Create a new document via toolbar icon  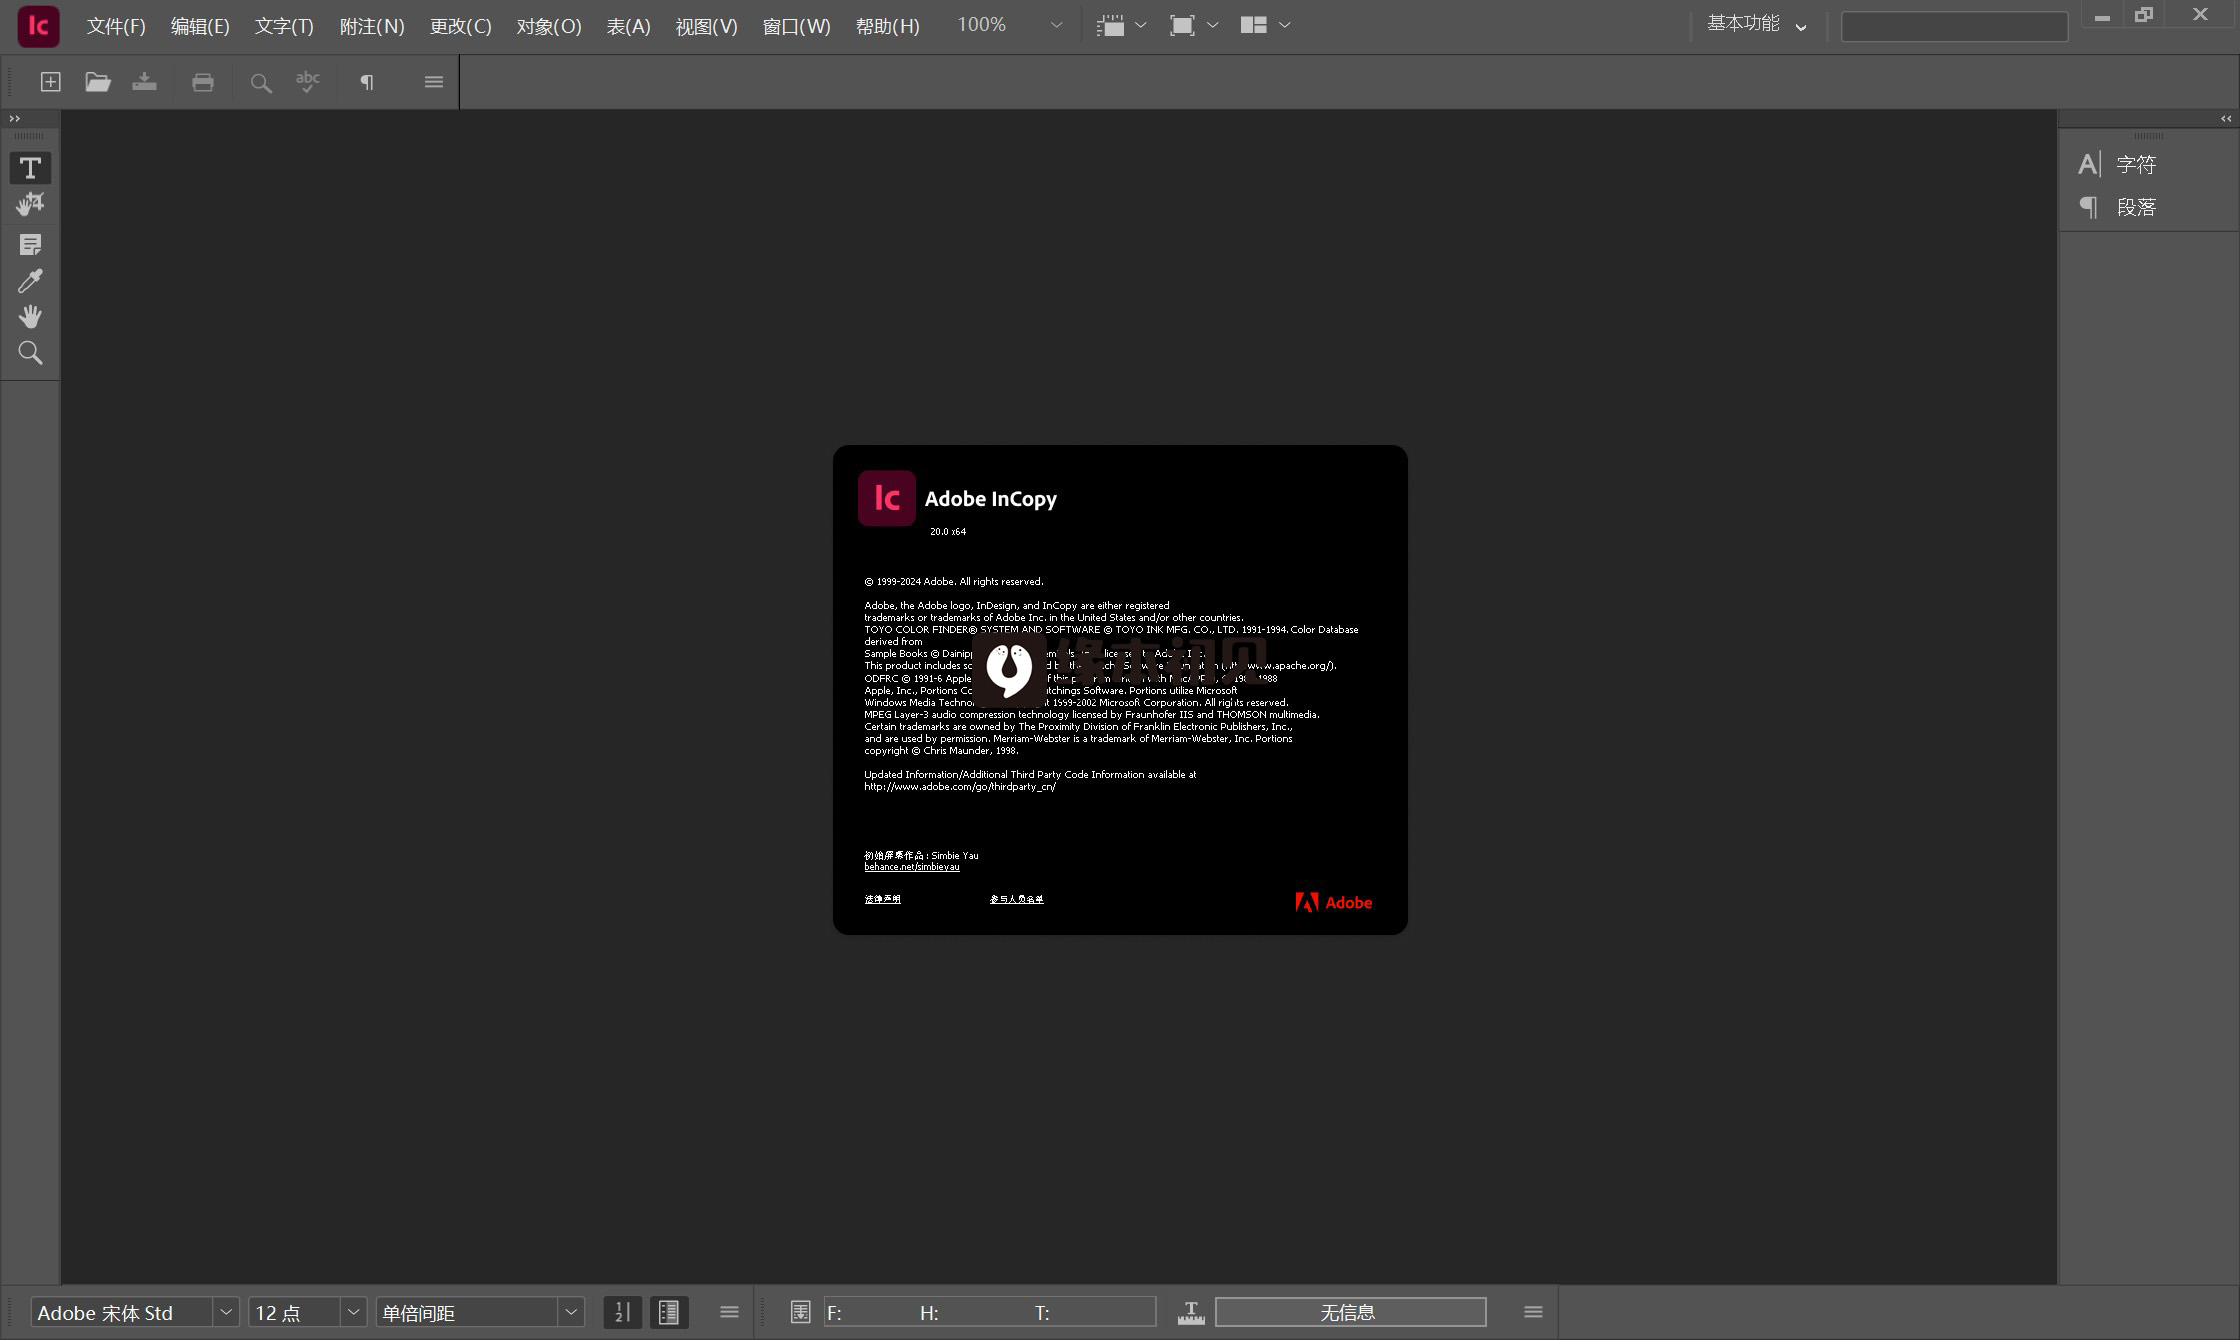(x=50, y=82)
